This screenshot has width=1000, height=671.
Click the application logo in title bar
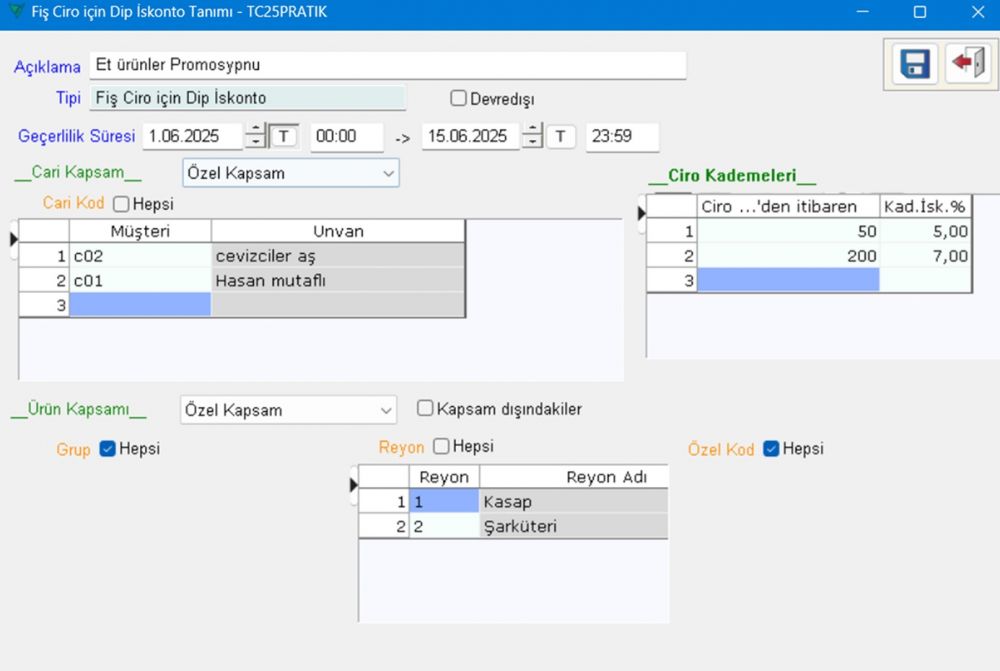point(13,12)
